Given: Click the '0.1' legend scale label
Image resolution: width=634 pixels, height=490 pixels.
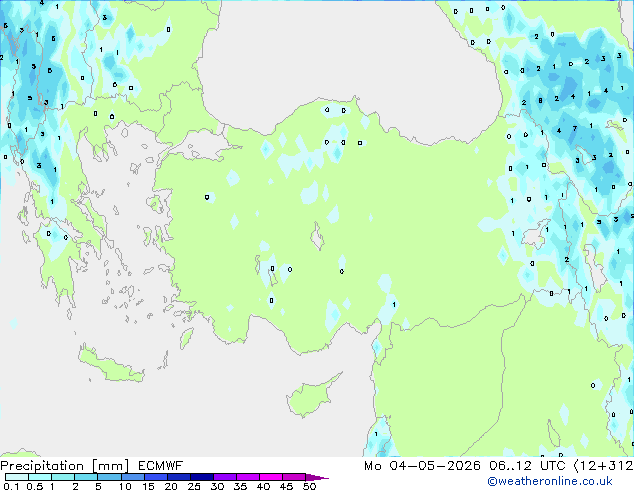Looking at the screenshot, I should point(11,486).
